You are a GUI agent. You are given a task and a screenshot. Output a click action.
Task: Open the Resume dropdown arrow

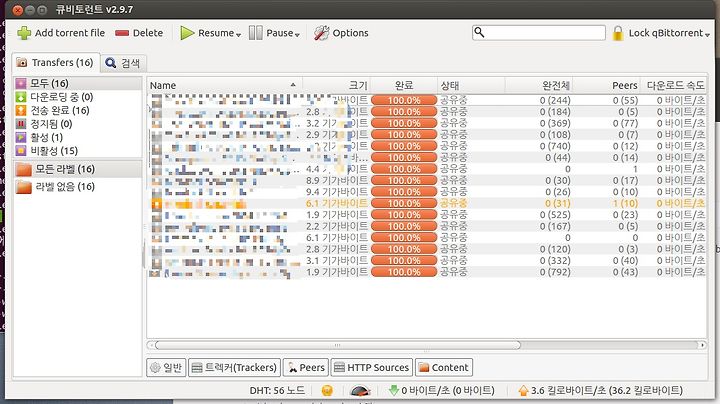[x=238, y=35]
